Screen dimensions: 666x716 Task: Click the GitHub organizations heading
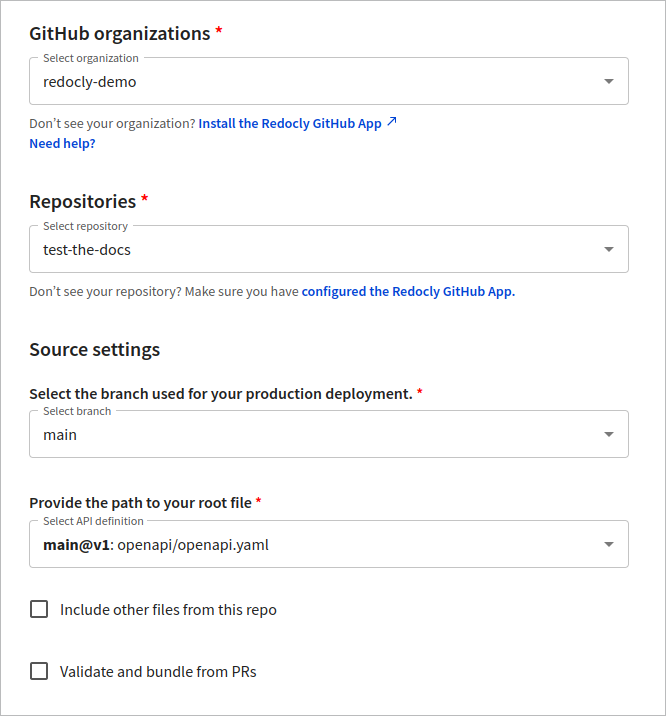[x=120, y=34]
